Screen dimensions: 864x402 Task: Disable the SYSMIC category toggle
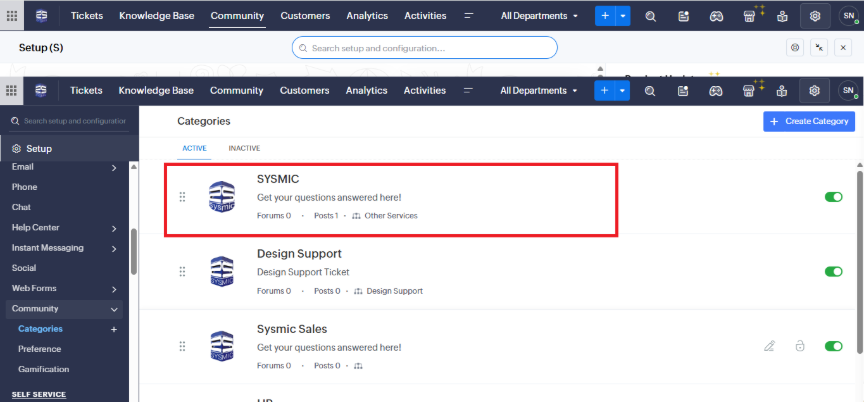[833, 197]
